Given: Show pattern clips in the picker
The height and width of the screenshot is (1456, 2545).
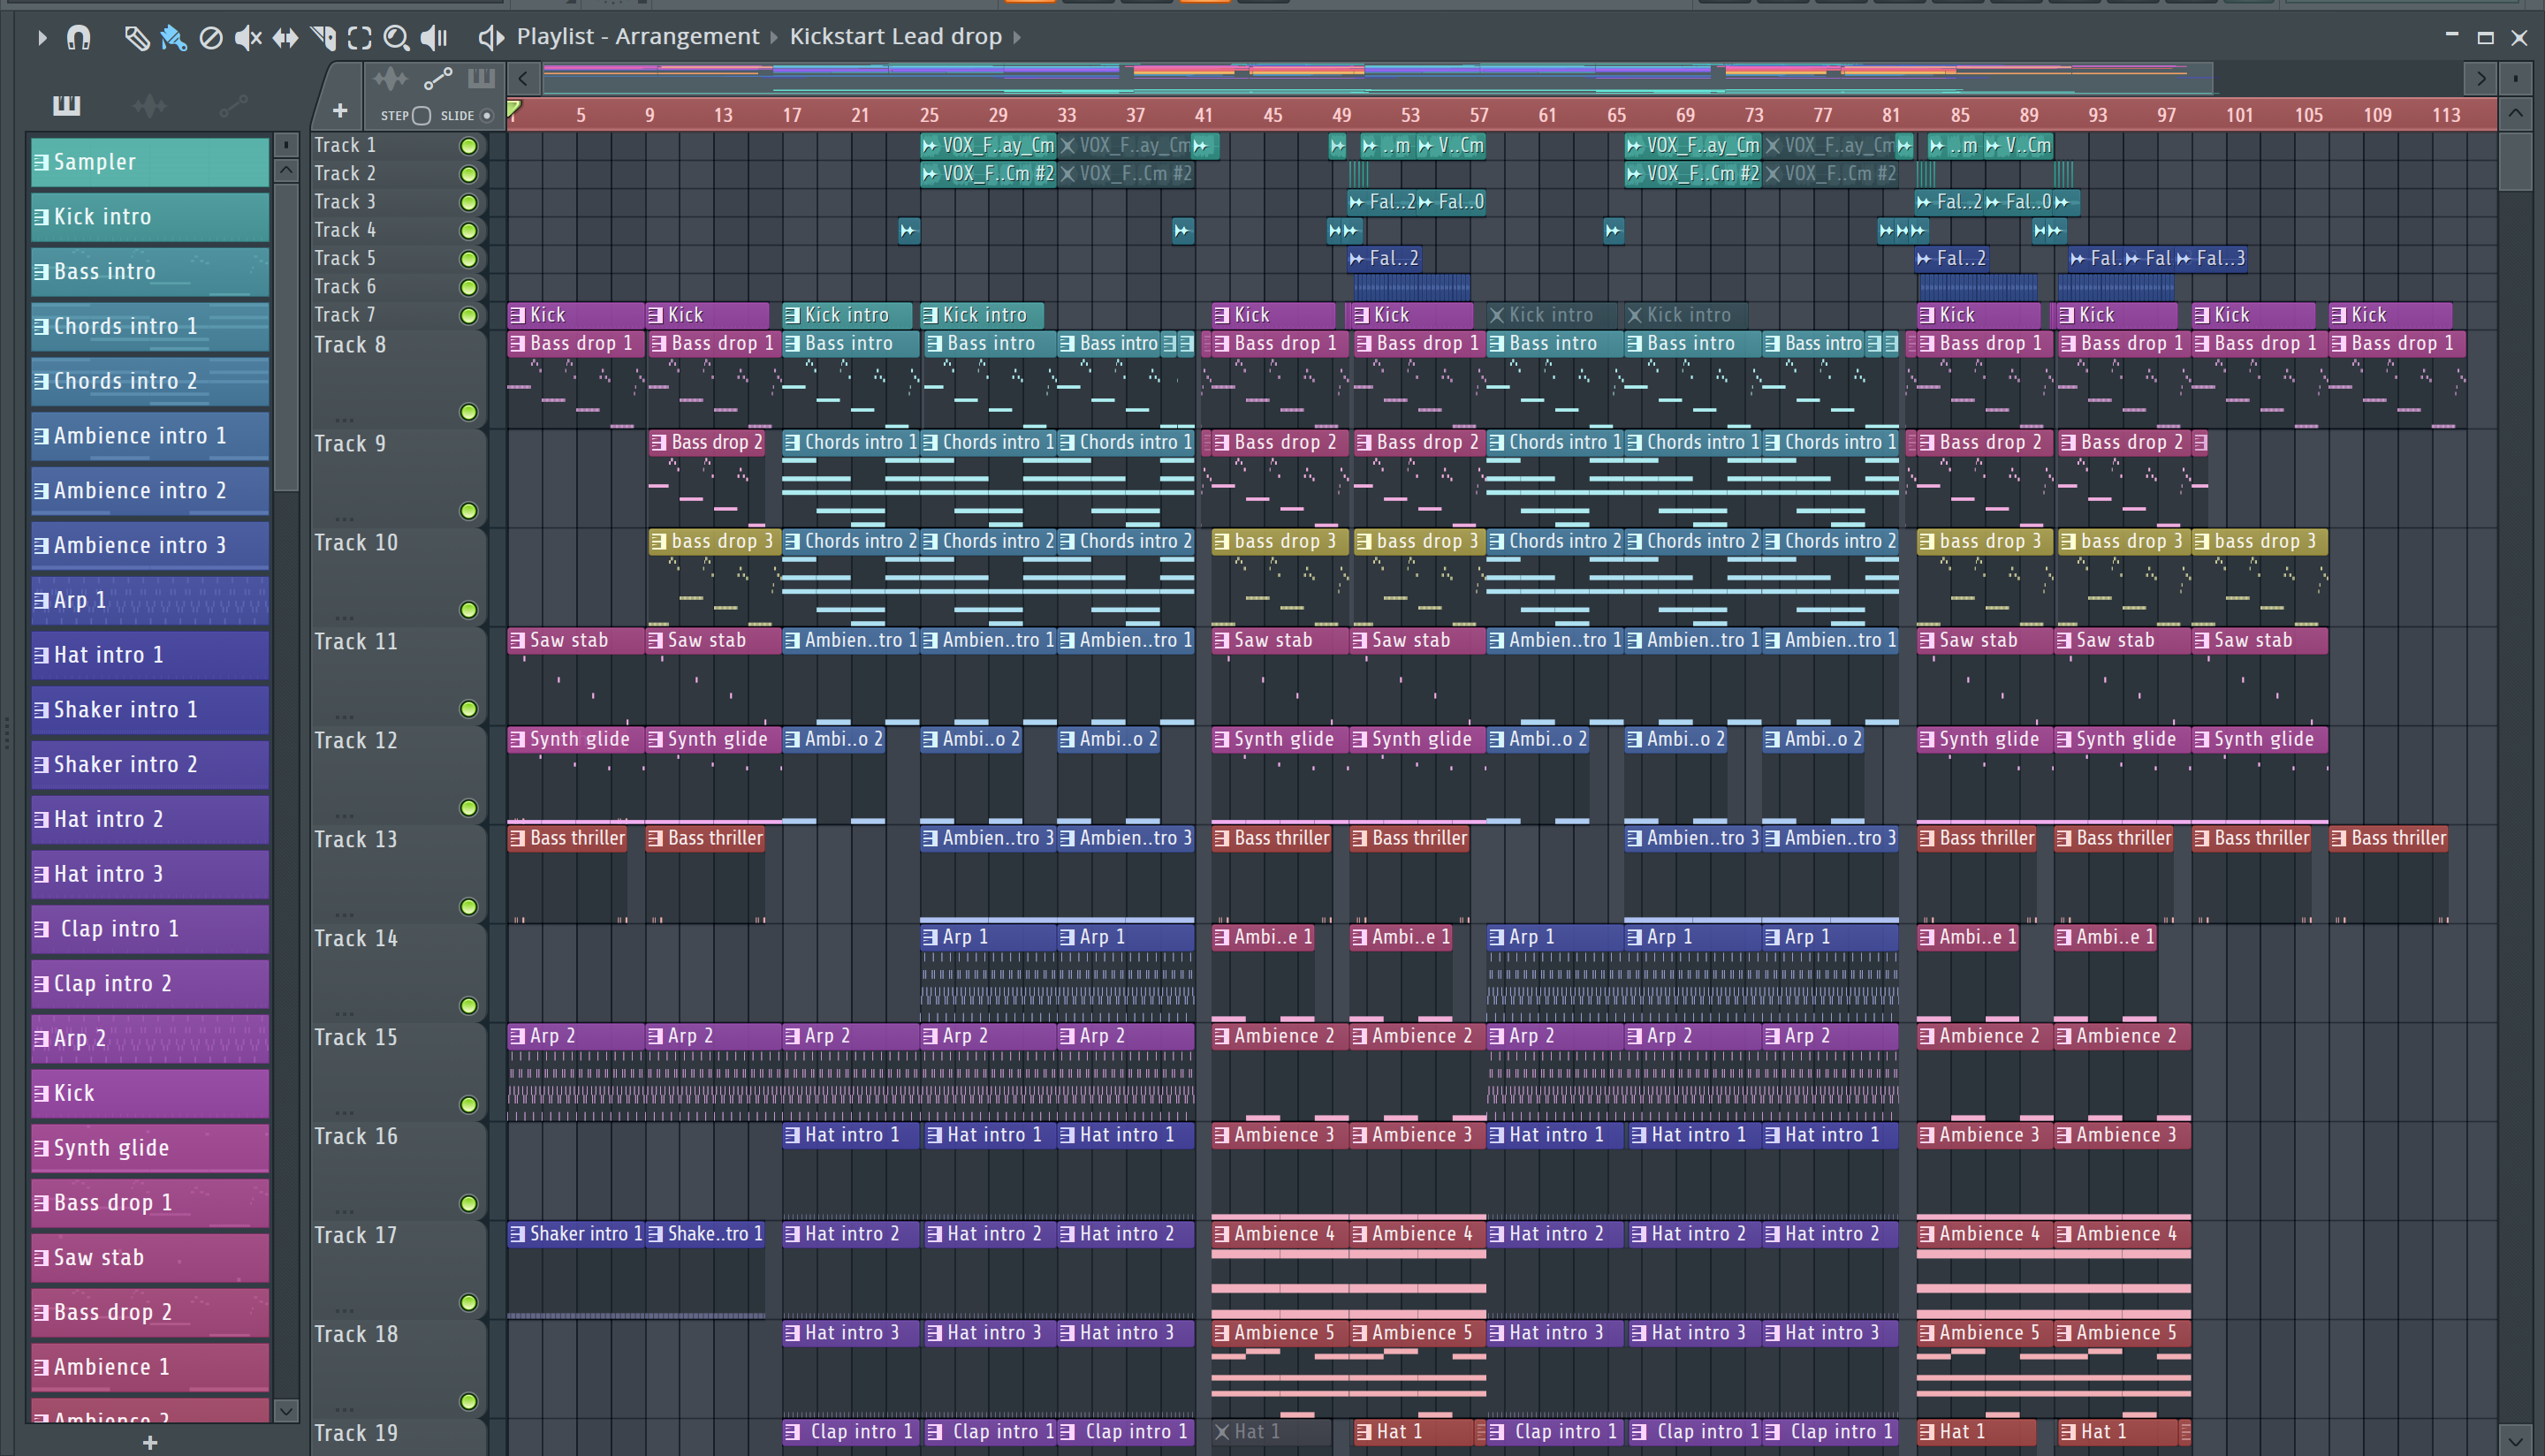Looking at the screenshot, I should click(66, 105).
